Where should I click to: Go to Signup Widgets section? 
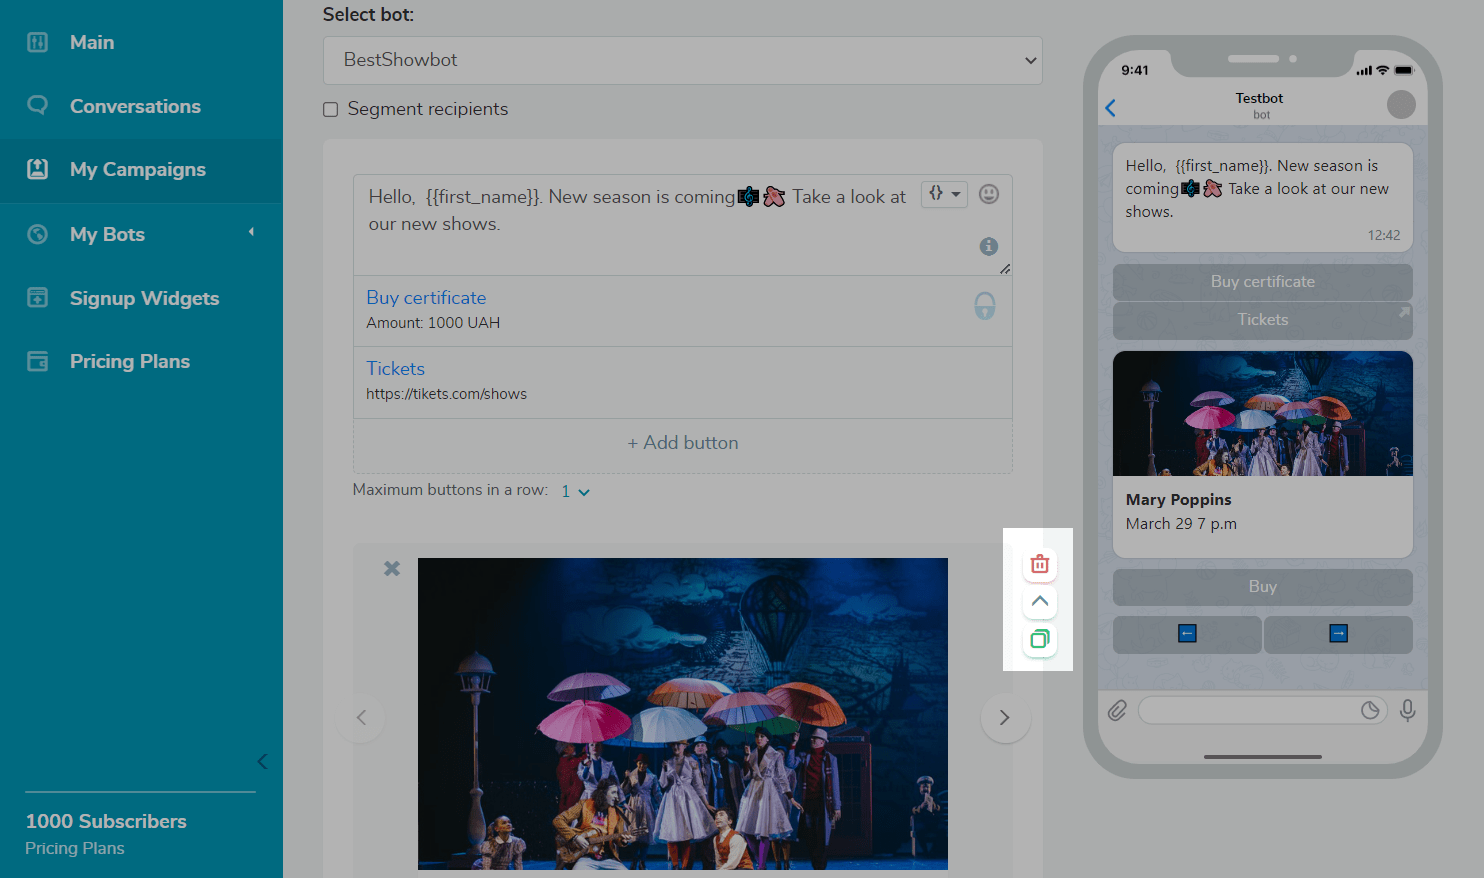144,298
